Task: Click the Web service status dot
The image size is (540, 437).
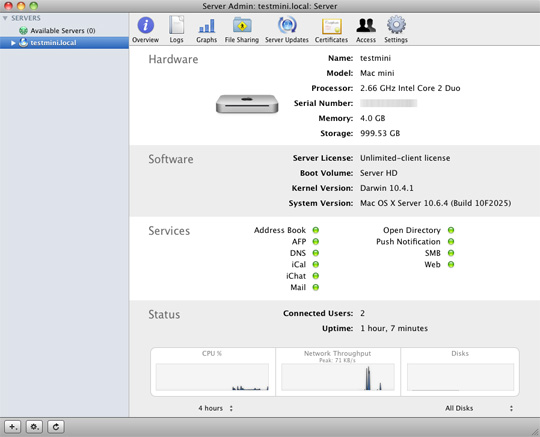Action: 451,264
